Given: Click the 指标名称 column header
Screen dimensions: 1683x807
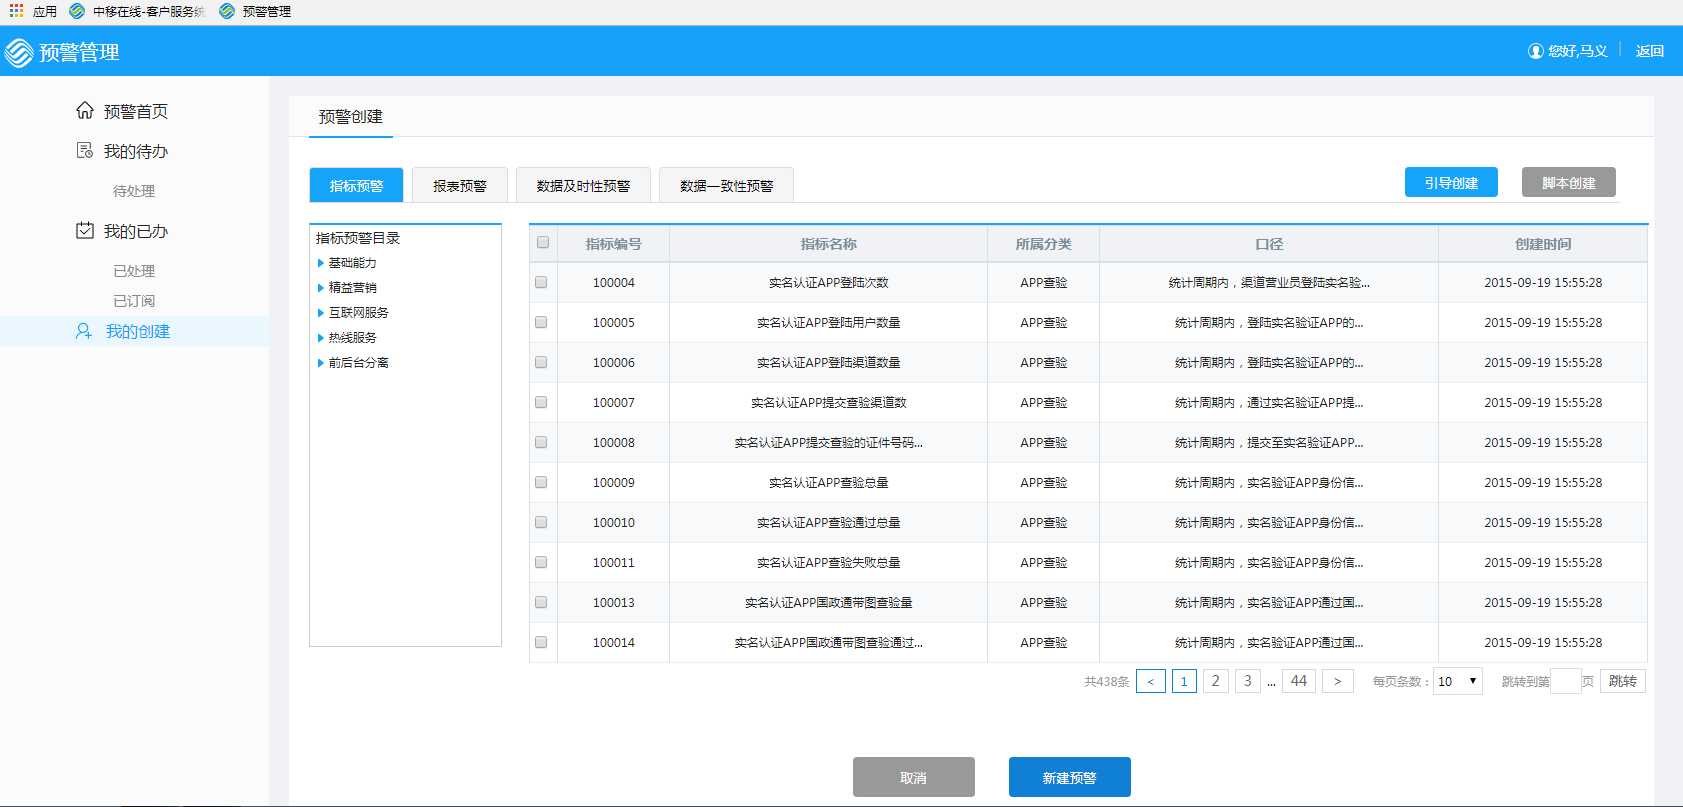Looking at the screenshot, I should coord(828,244).
